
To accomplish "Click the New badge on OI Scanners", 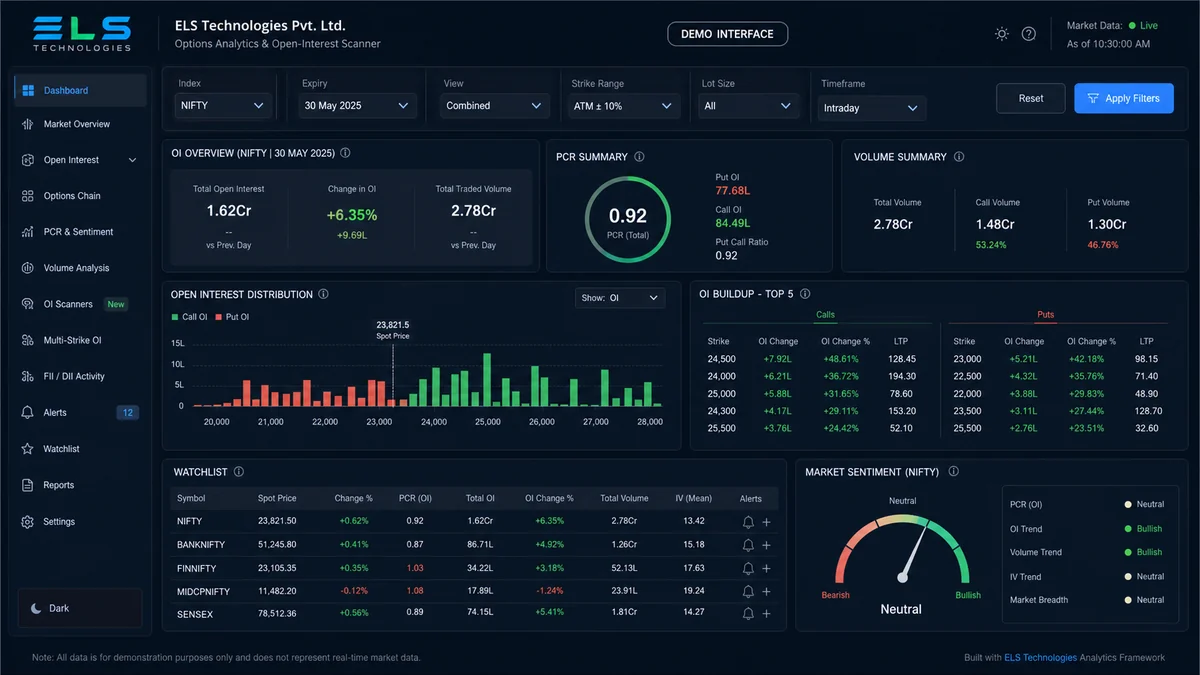I will click(x=116, y=304).
